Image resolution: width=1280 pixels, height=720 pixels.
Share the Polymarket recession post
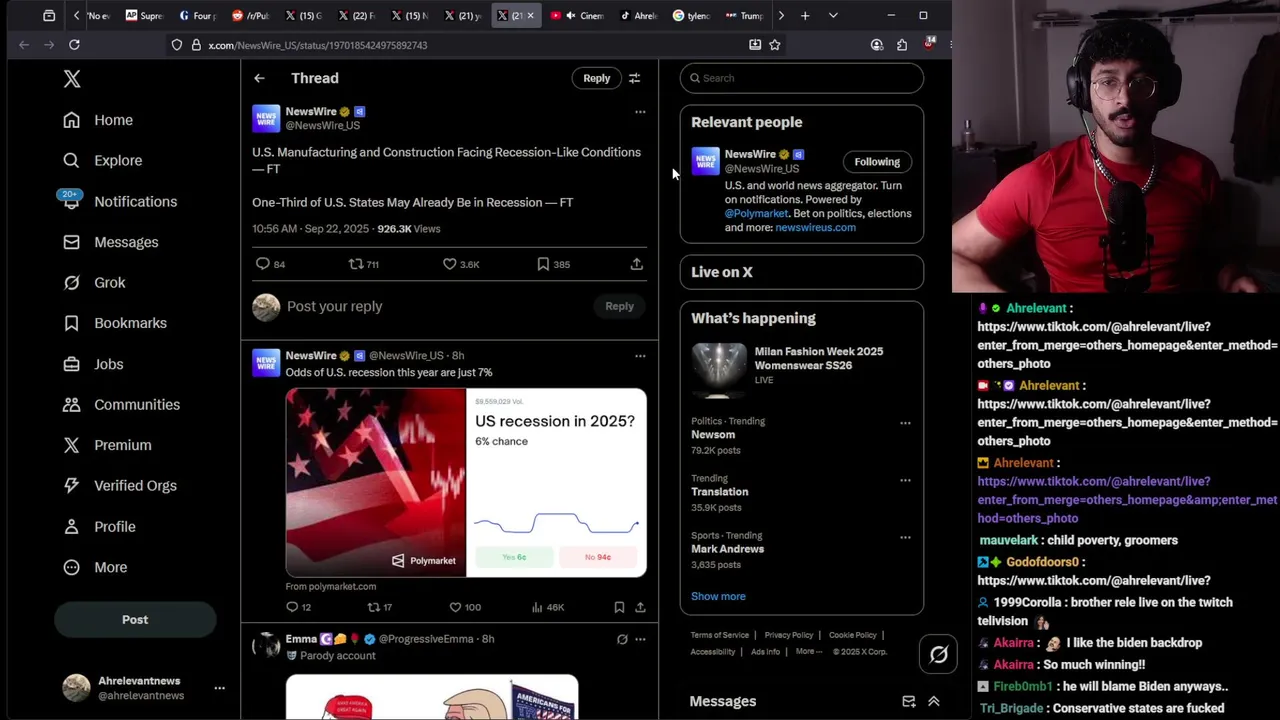point(640,607)
